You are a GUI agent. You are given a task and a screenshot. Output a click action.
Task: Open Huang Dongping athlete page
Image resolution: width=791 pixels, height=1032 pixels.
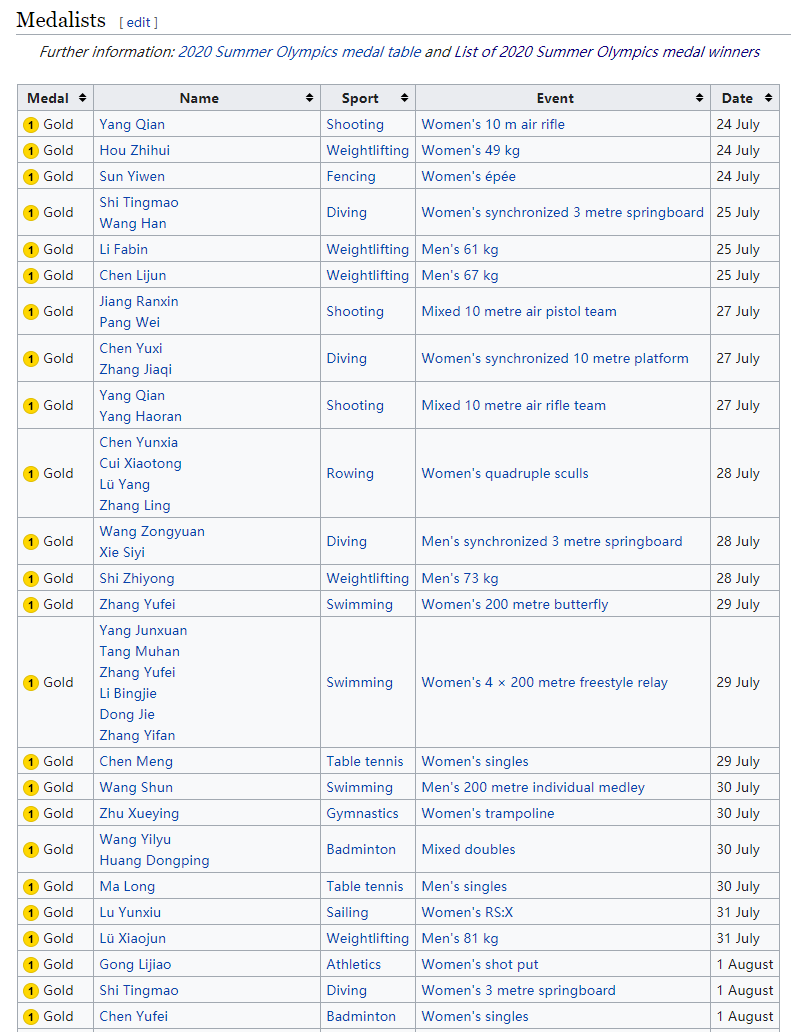point(155,861)
